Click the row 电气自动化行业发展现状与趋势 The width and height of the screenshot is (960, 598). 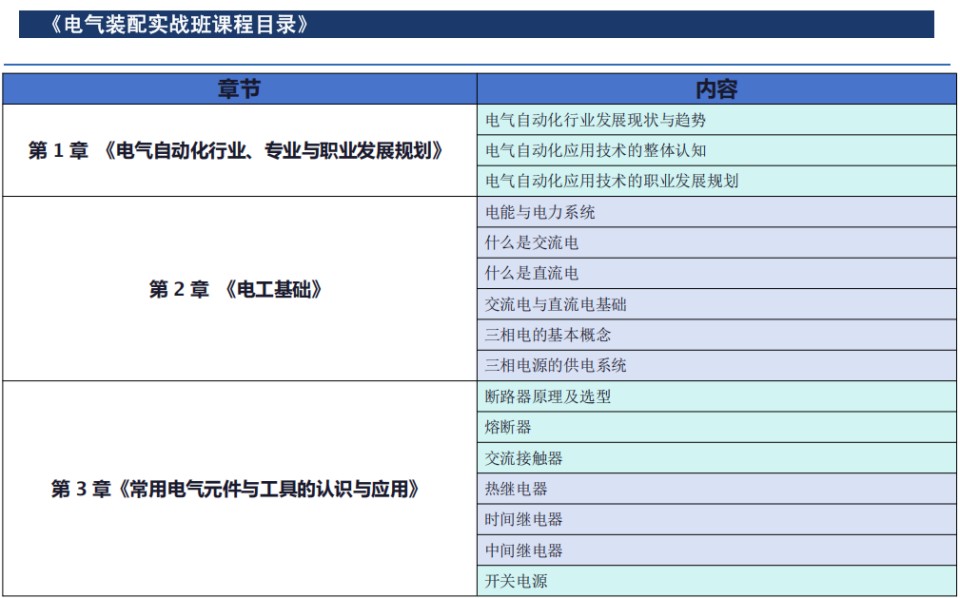pyautogui.click(x=716, y=120)
